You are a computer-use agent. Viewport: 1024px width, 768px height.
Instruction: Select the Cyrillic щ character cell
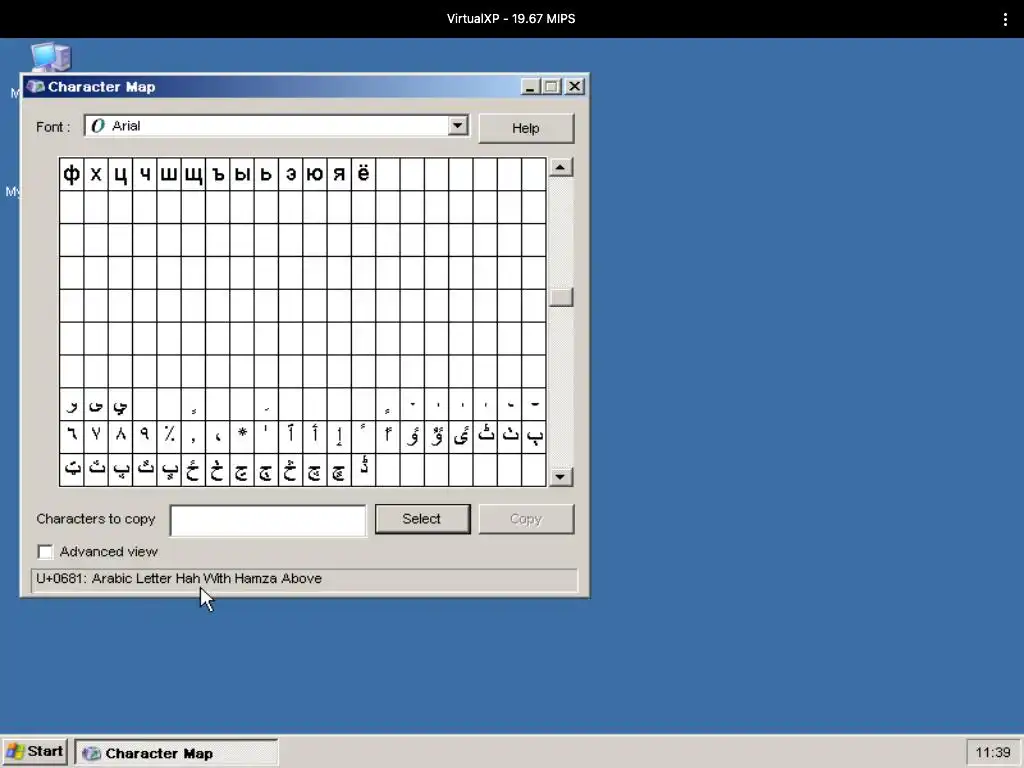[193, 174]
